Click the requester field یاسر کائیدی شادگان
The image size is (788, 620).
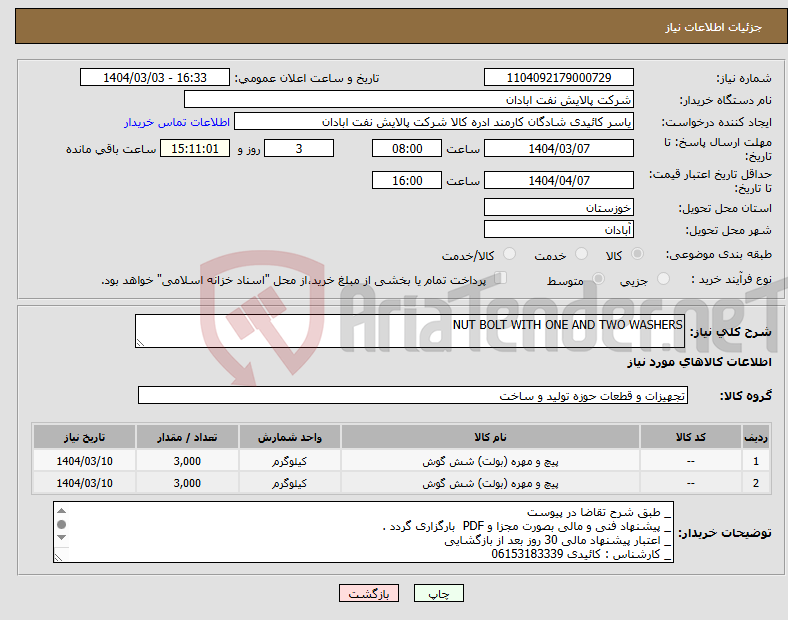[434, 122]
